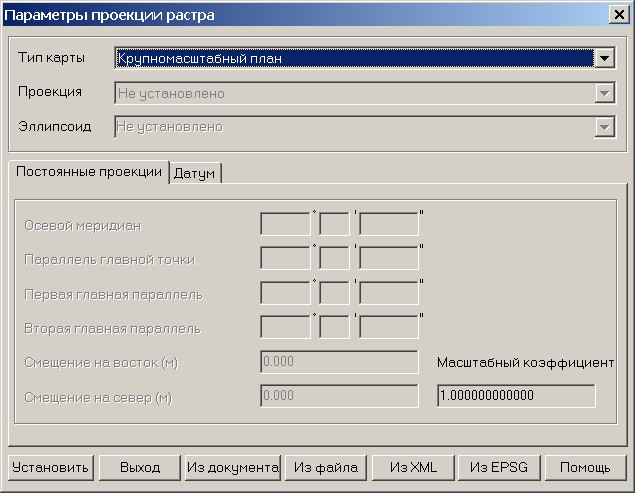635x493 pixels.
Task: Open the Тип карты dropdown list
Action: 603,59
